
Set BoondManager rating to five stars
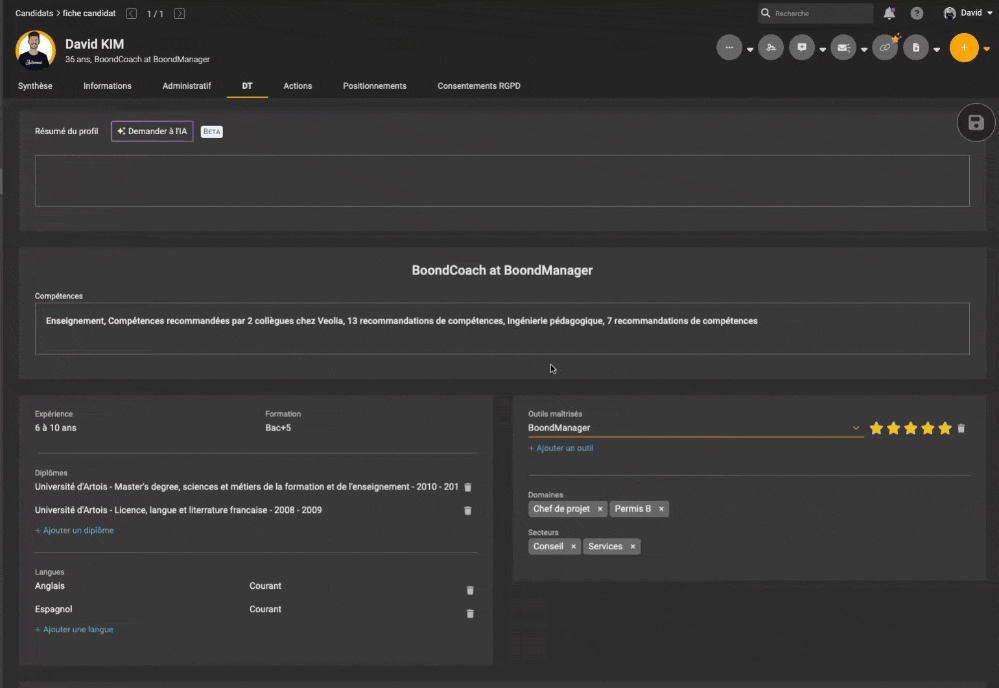pos(945,428)
